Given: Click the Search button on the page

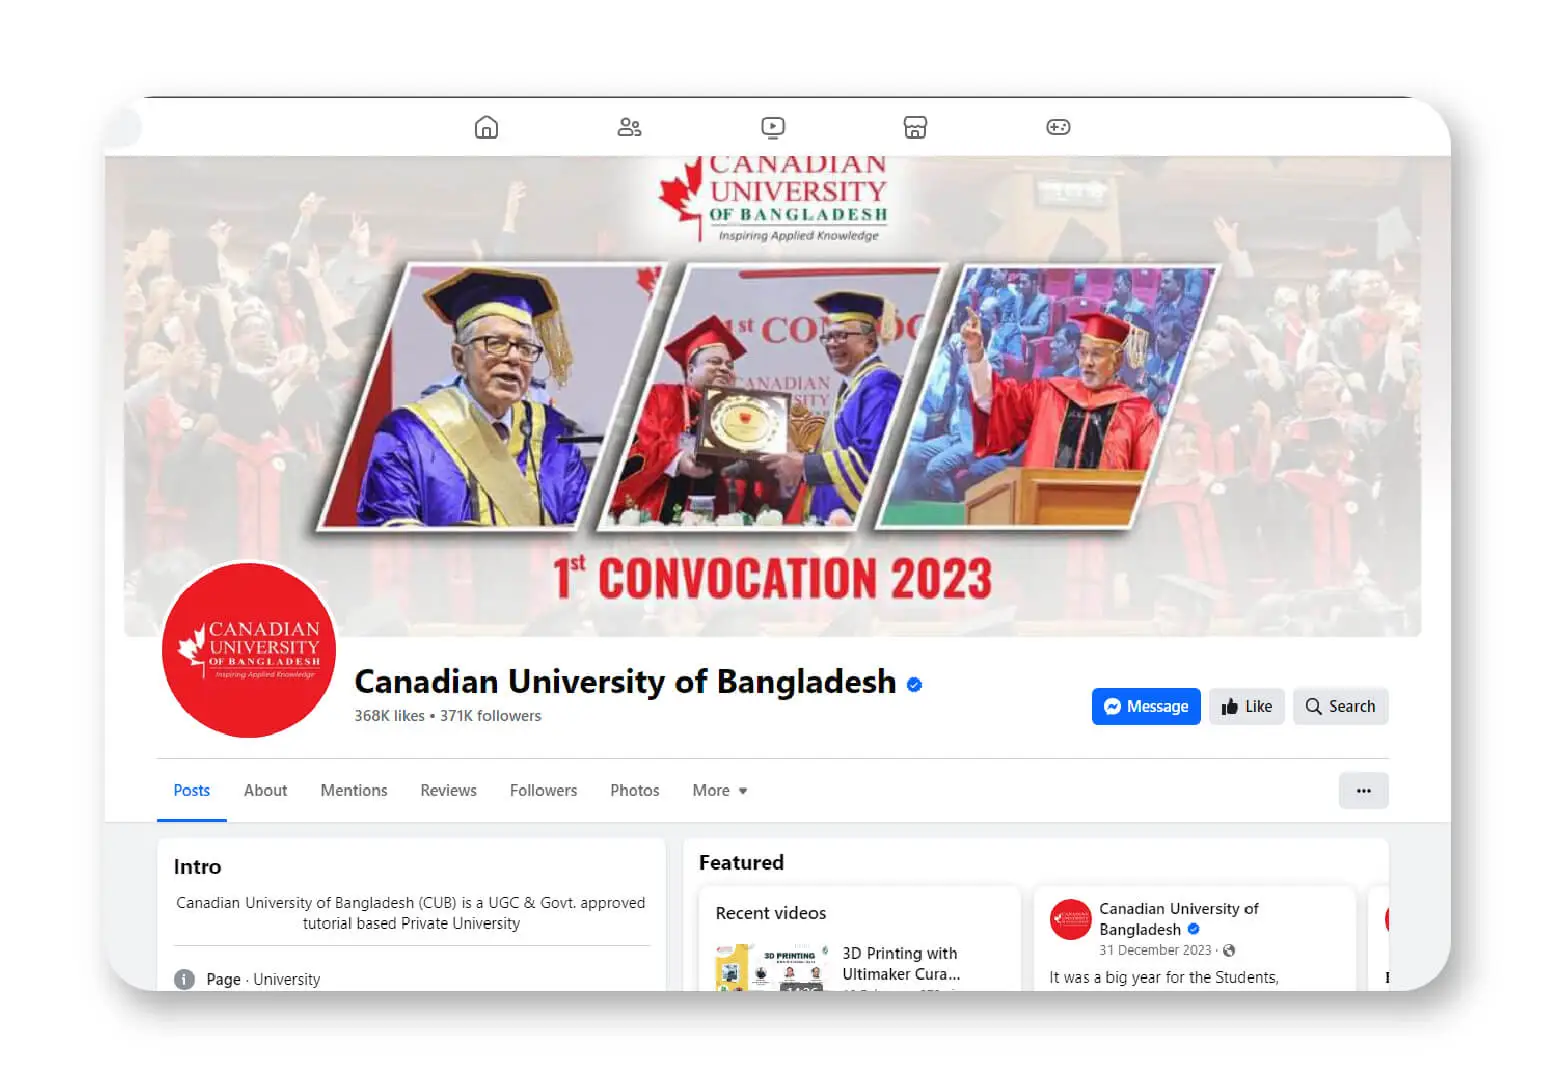Looking at the screenshot, I should 1340,706.
